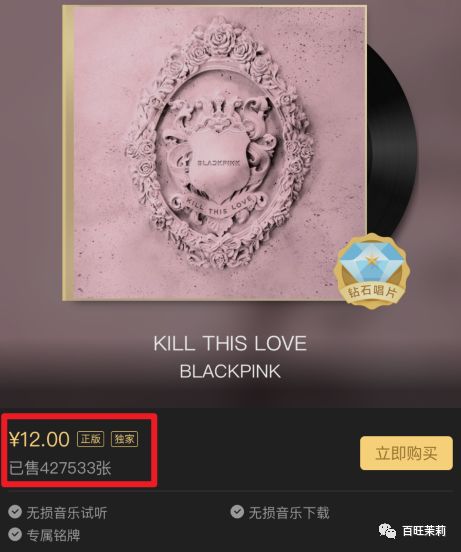Click the 无损音乐下载 feature text
The width and height of the screenshot is (461, 552).
[x=289, y=513]
